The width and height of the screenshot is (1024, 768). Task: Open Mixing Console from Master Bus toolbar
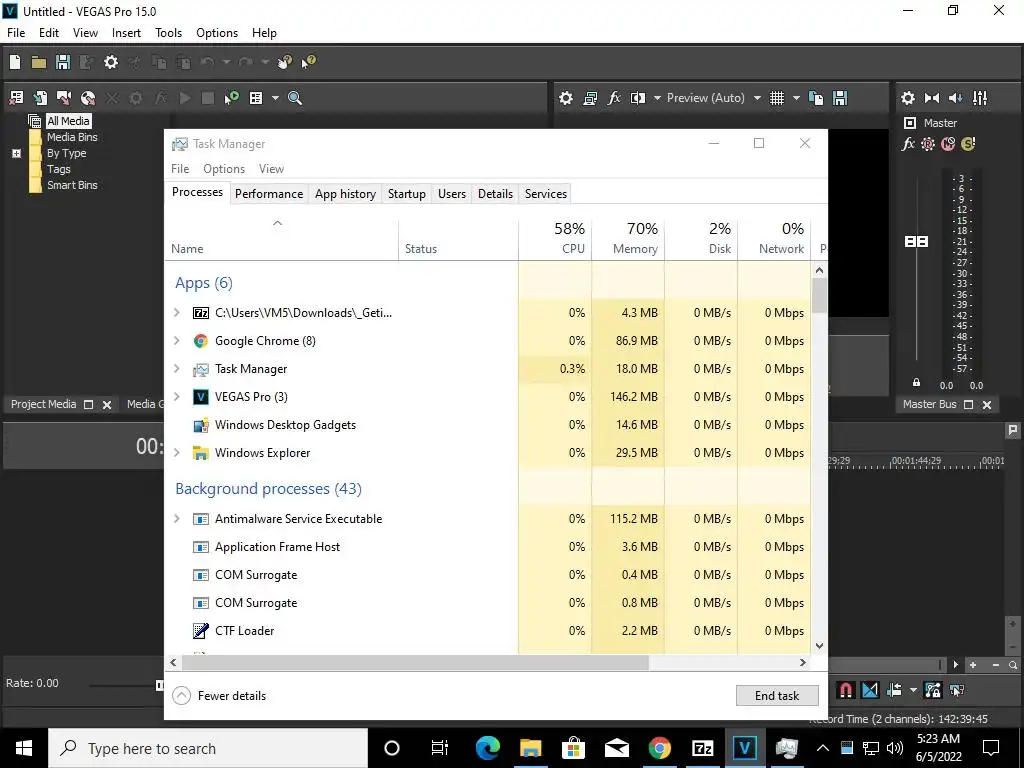[980, 98]
